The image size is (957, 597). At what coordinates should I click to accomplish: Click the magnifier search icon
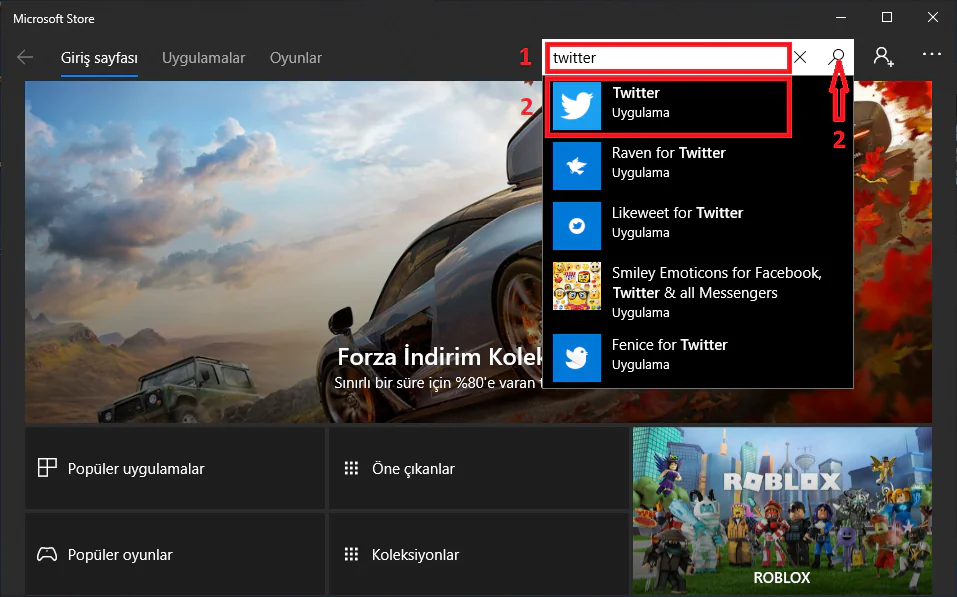point(838,57)
